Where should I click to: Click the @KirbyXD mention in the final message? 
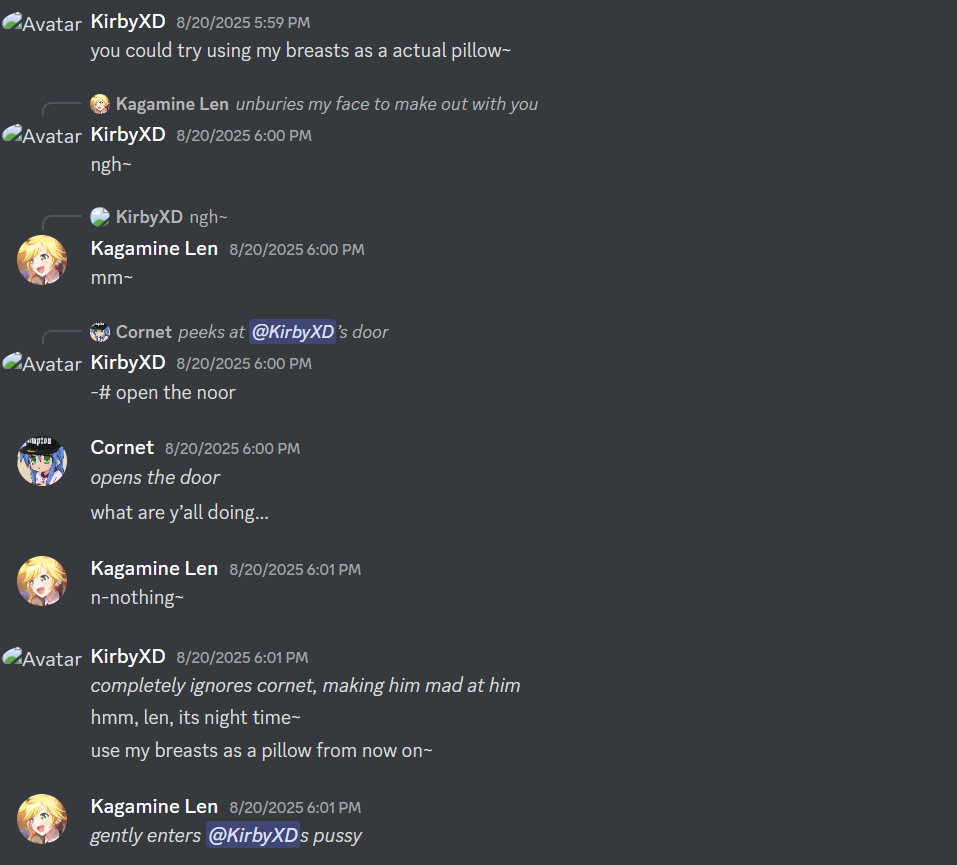pyautogui.click(x=253, y=834)
